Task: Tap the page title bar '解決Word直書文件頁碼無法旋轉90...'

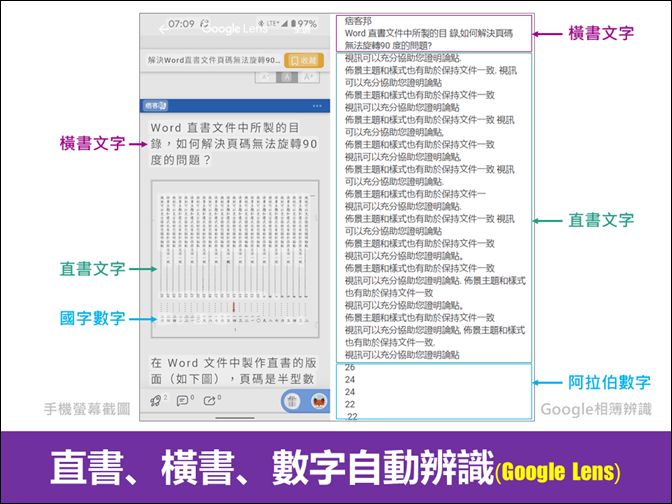Action: [x=214, y=60]
